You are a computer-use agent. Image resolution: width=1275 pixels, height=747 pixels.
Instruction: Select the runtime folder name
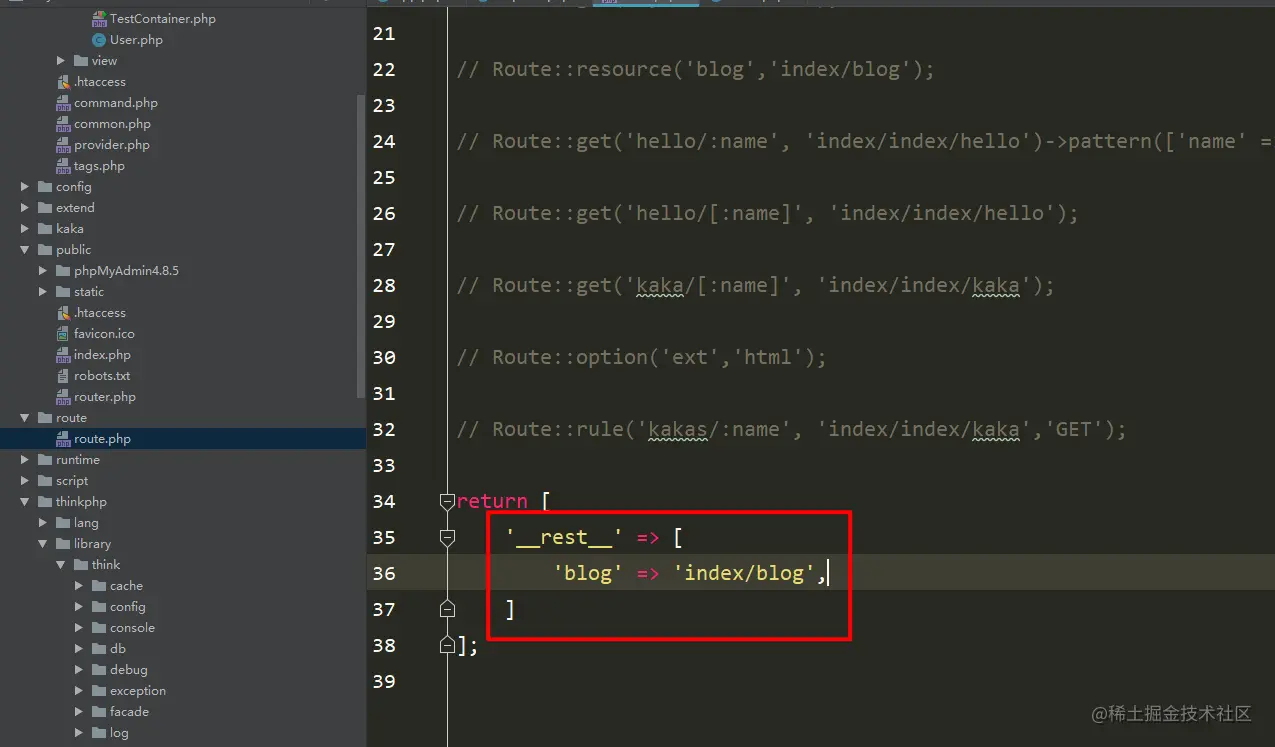coord(78,460)
